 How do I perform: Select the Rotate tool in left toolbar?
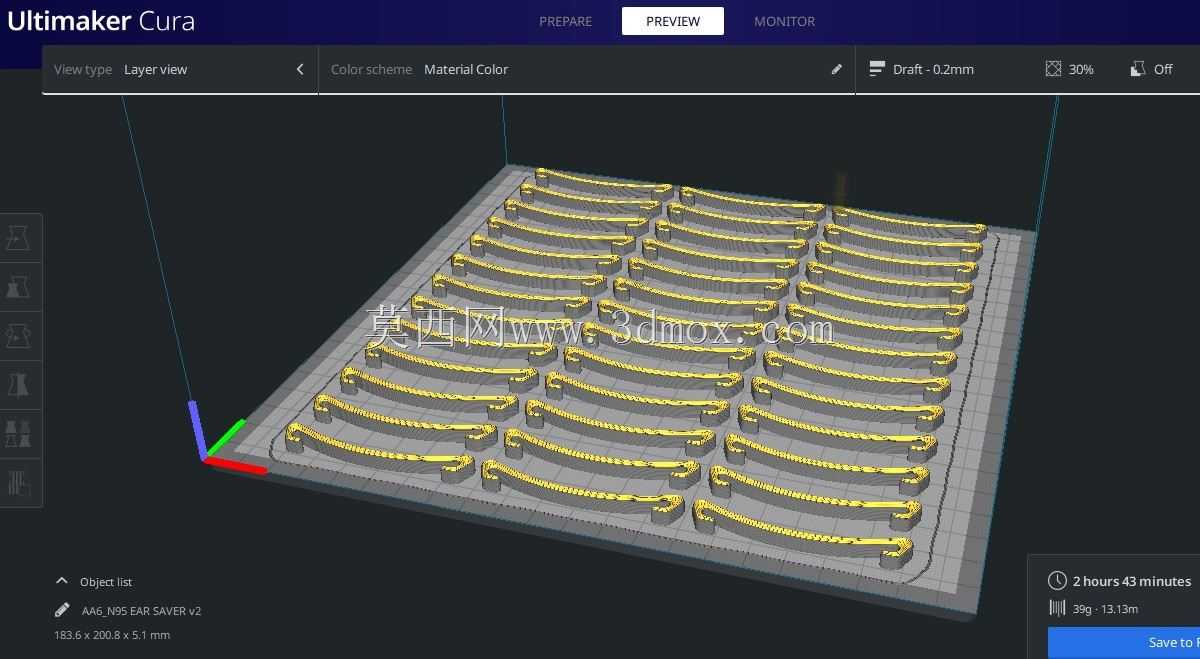[x=18, y=336]
